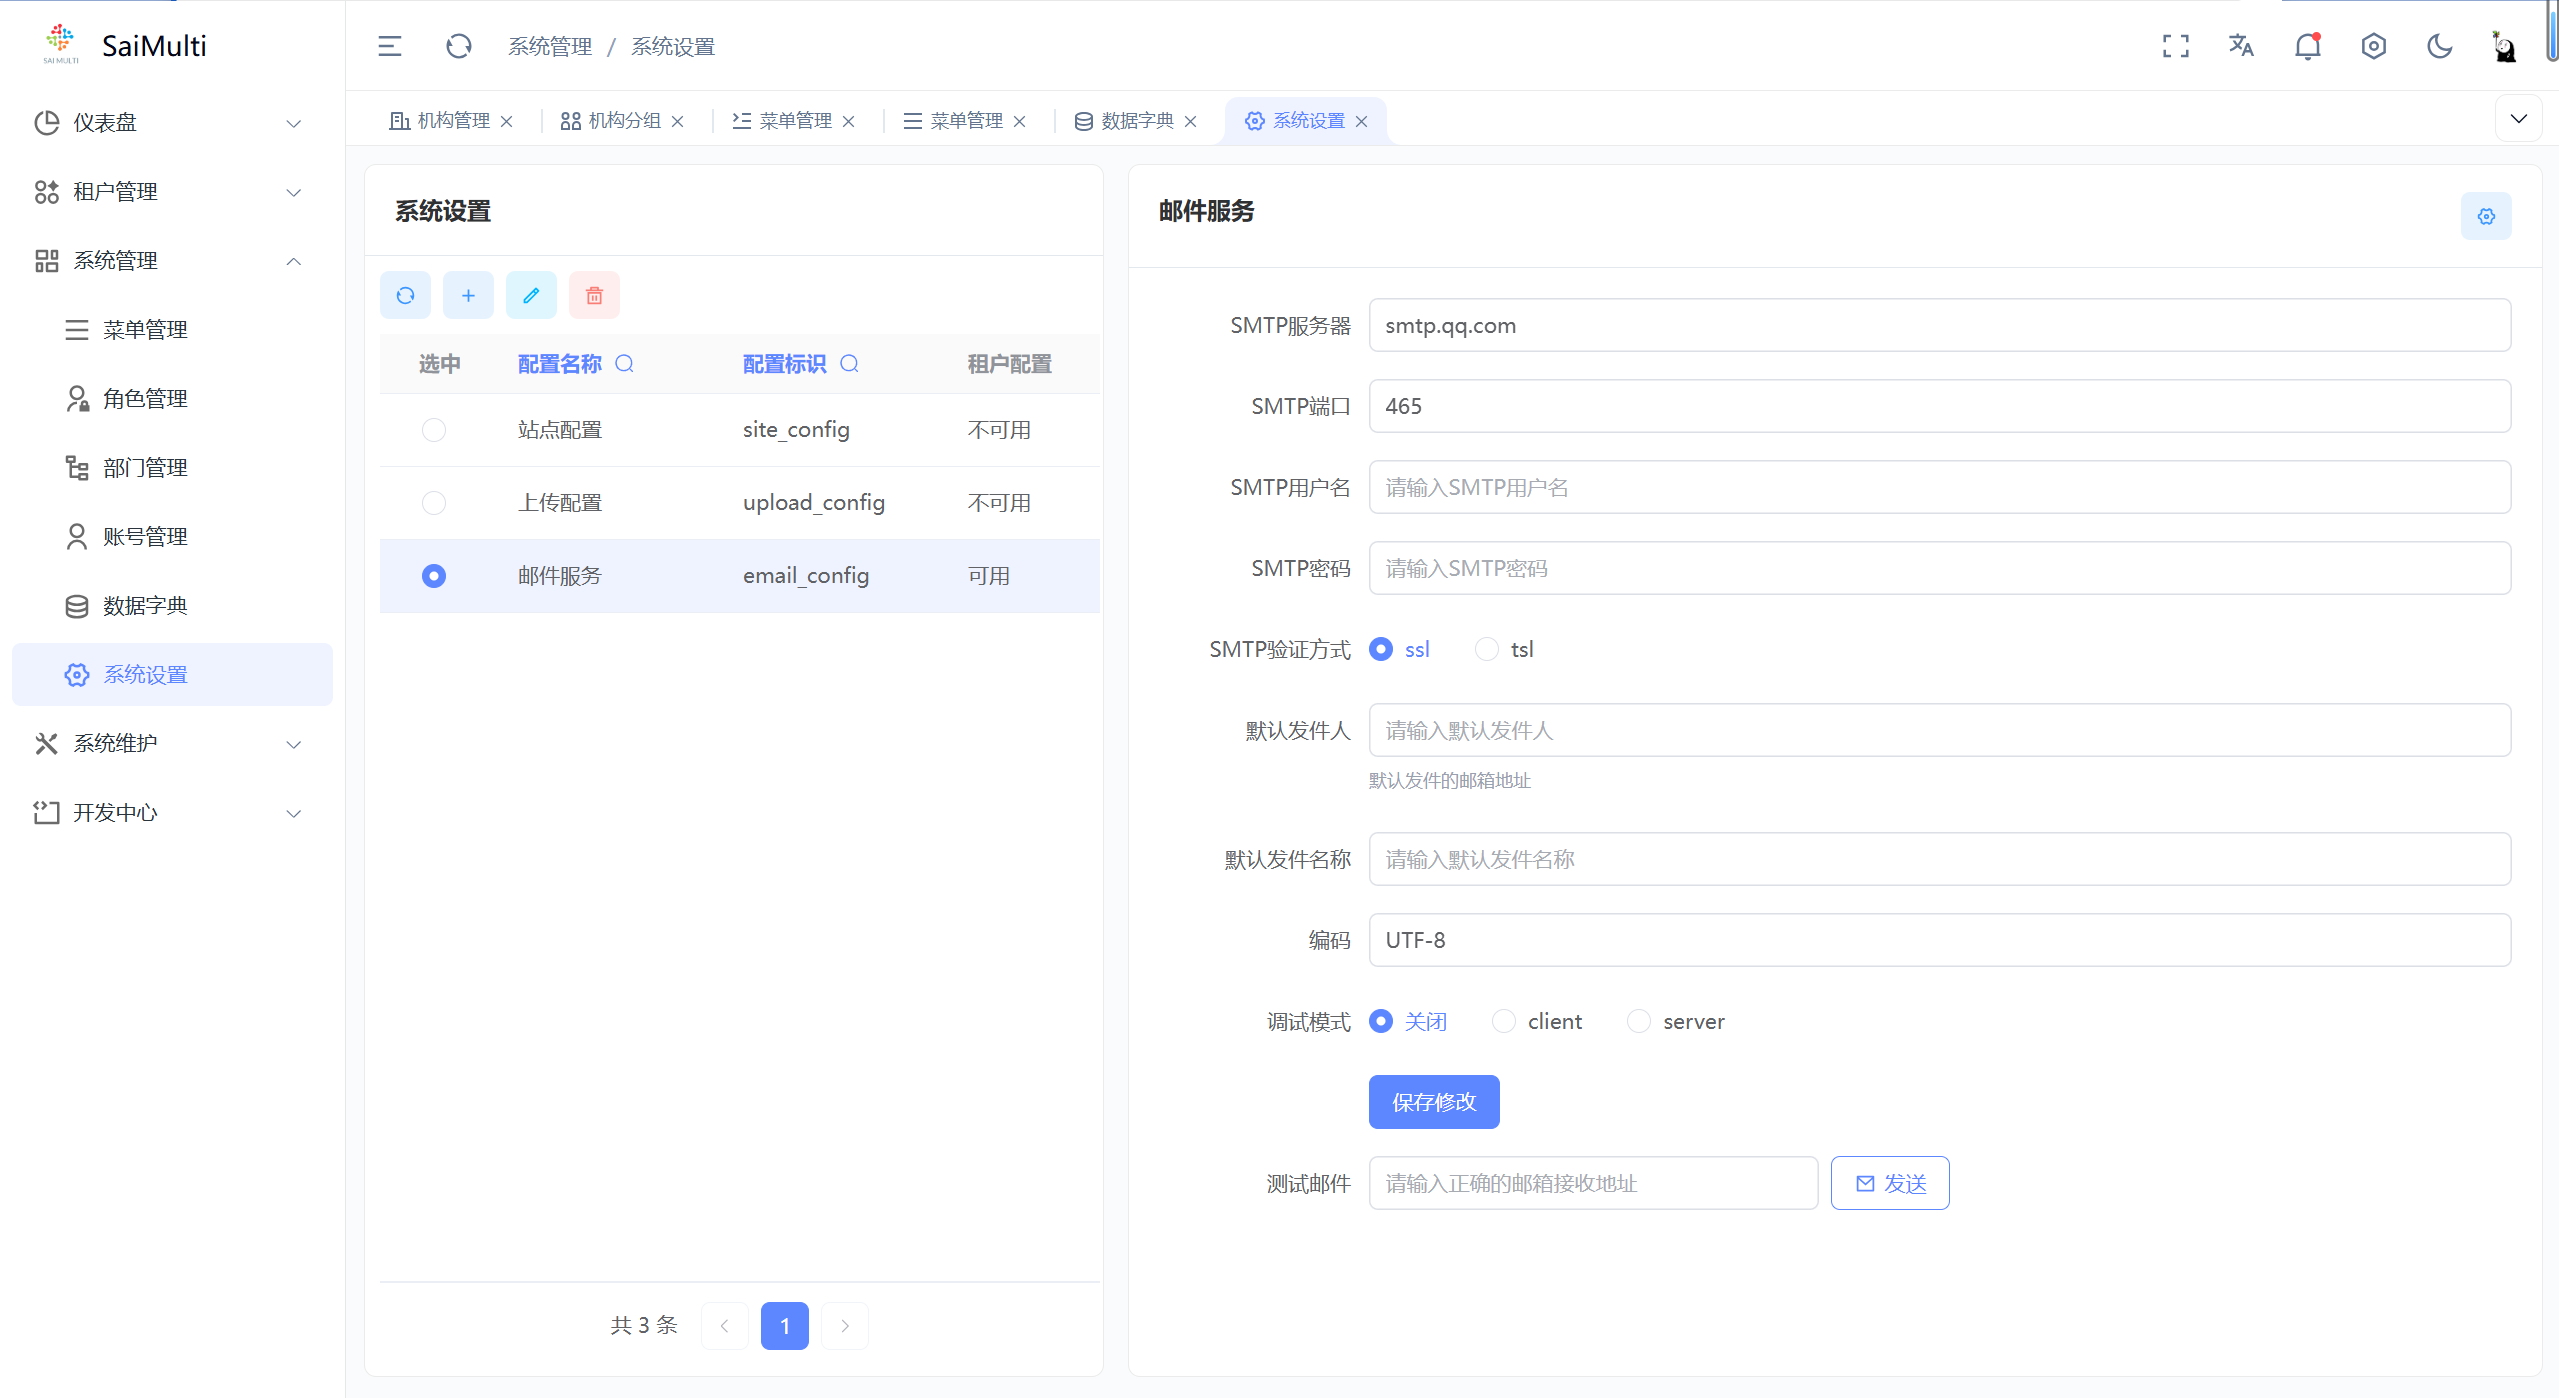Click the refresh page icon in header
The image size is (2559, 1398).
click(x=459, y=46)
